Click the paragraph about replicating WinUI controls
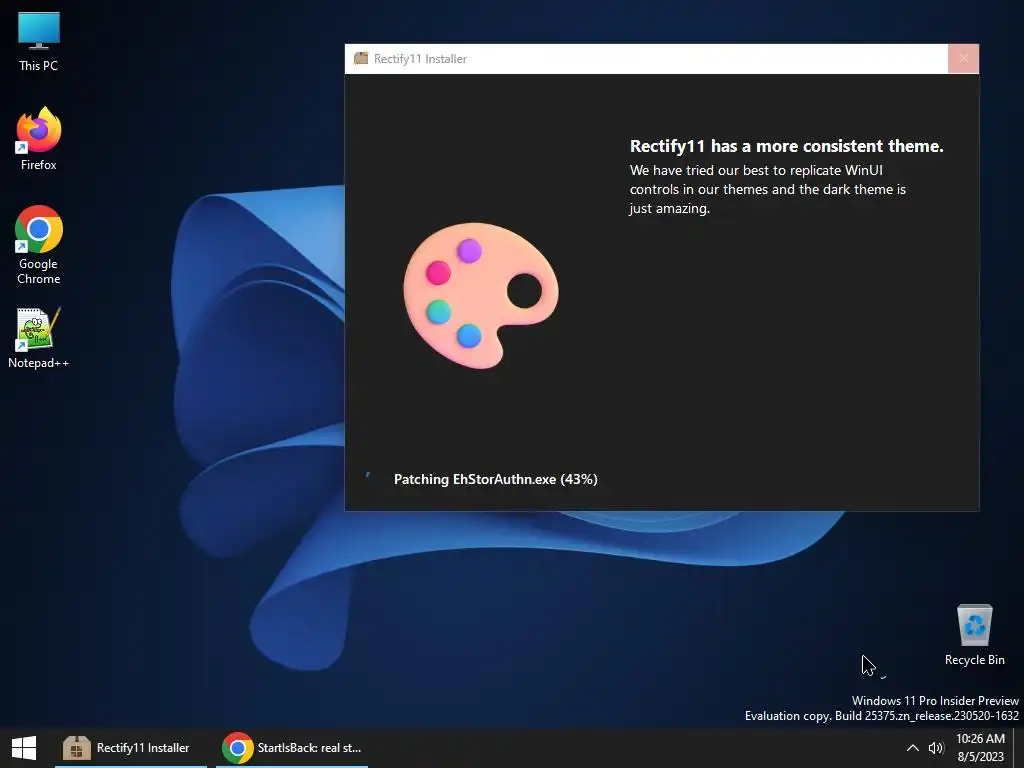 point(767,189)
